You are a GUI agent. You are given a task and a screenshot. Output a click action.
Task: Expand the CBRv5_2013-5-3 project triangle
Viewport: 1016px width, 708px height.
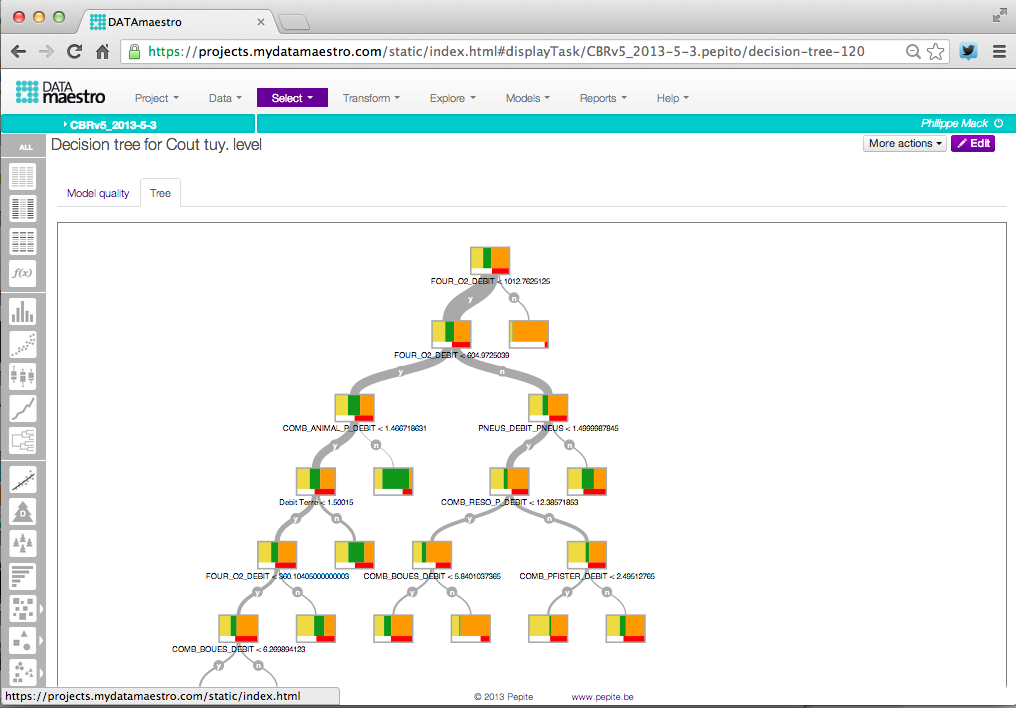click(64, 125)
